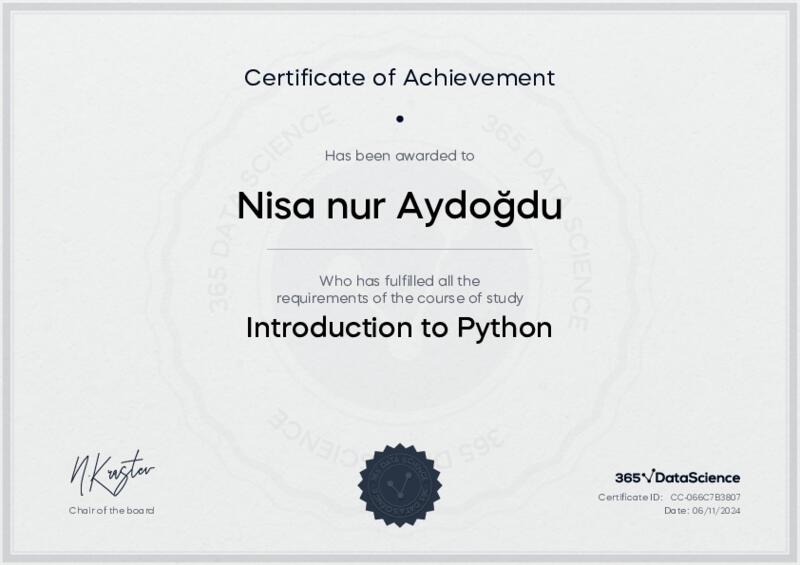Select the square root symbol in the logo
This screenshot has height=565, width=800.
[x=649, y=476]
